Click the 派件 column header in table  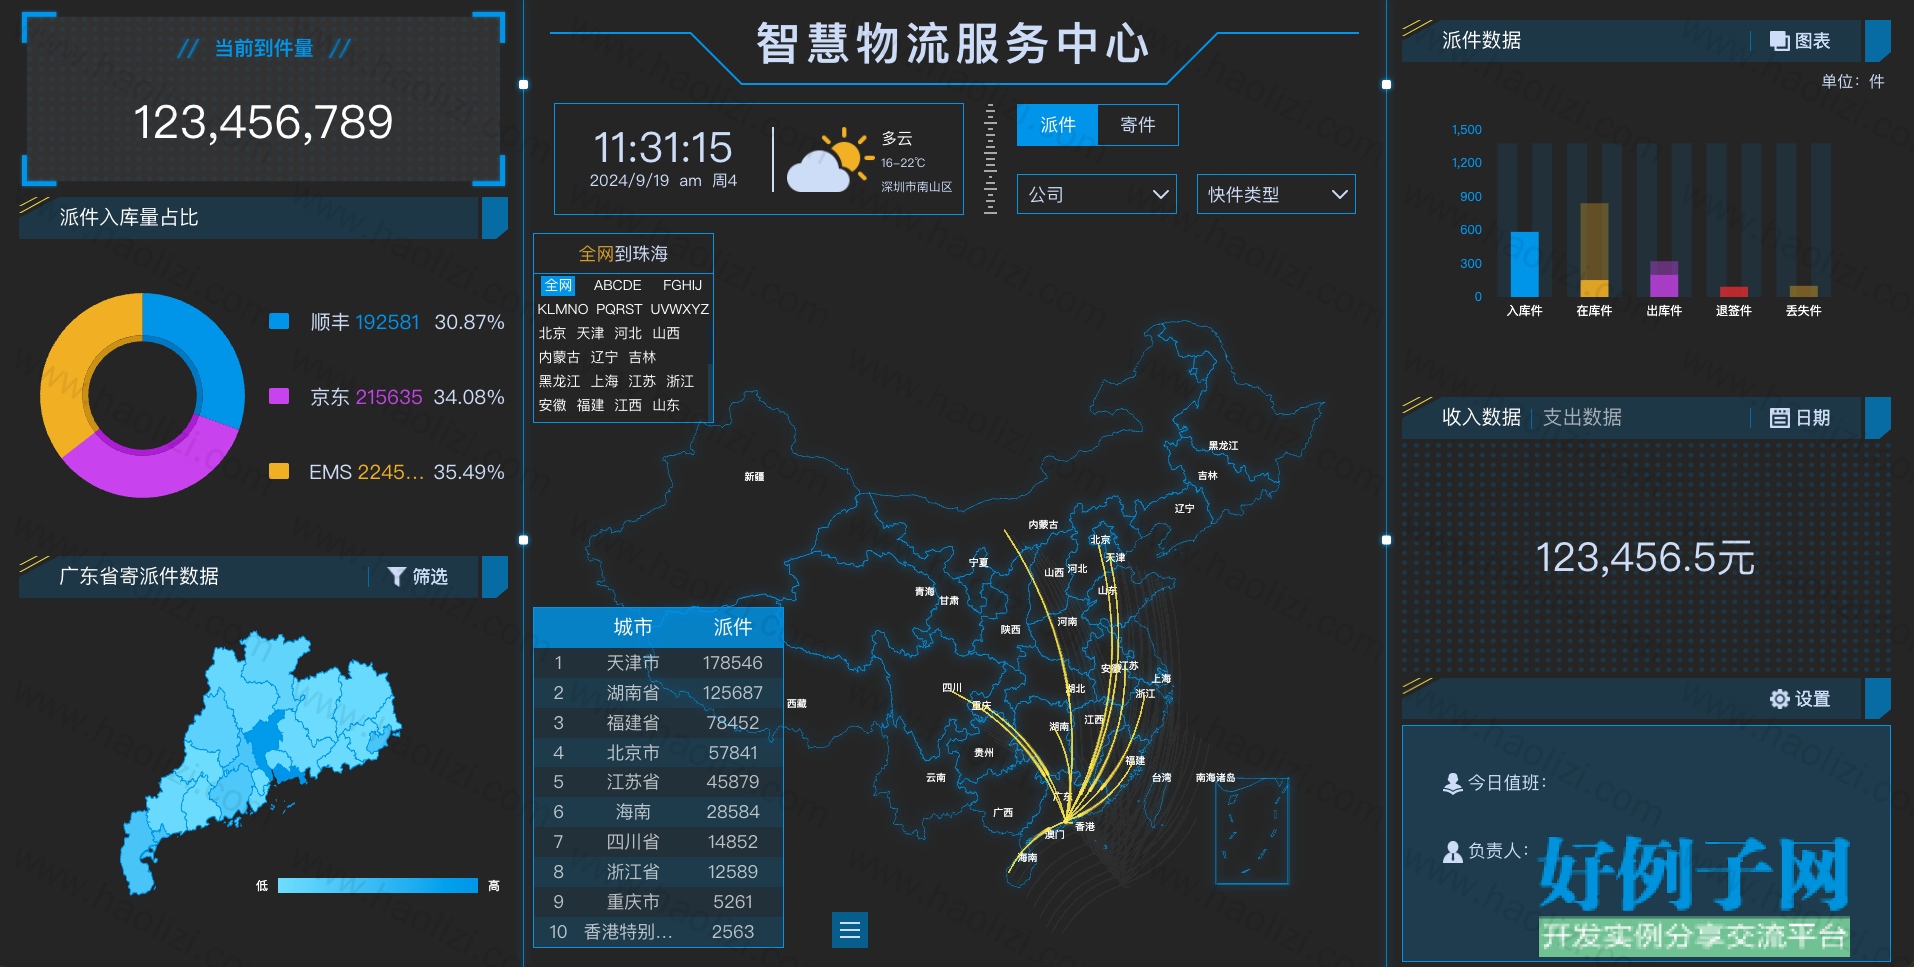(733, 627)
